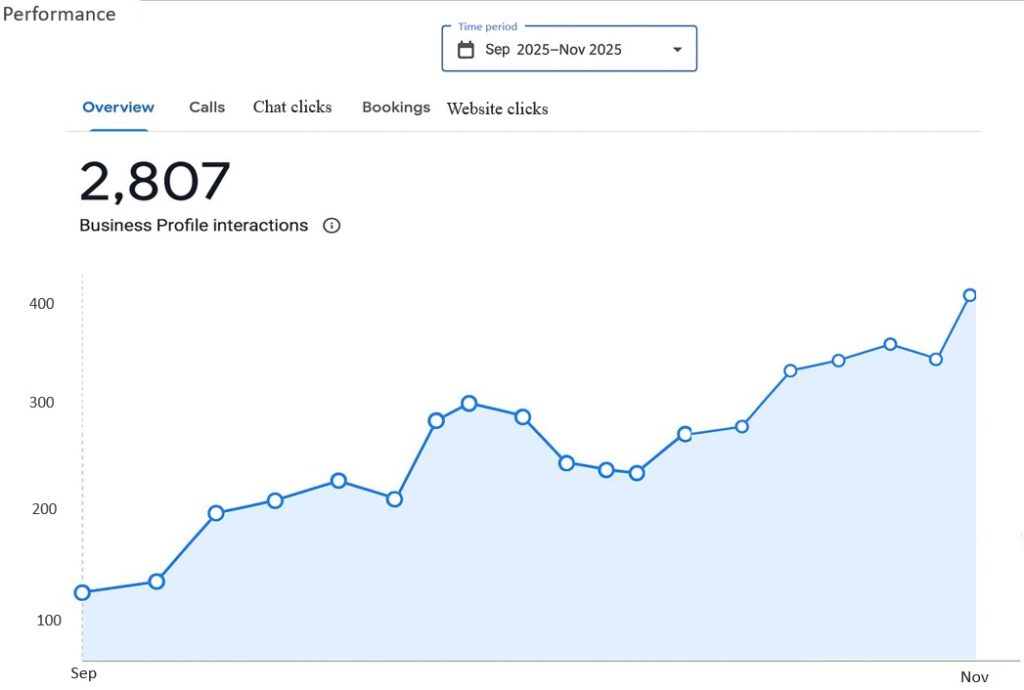Expand the Time period dropdown arrow

pyautogui.click(x=677, y=50)
